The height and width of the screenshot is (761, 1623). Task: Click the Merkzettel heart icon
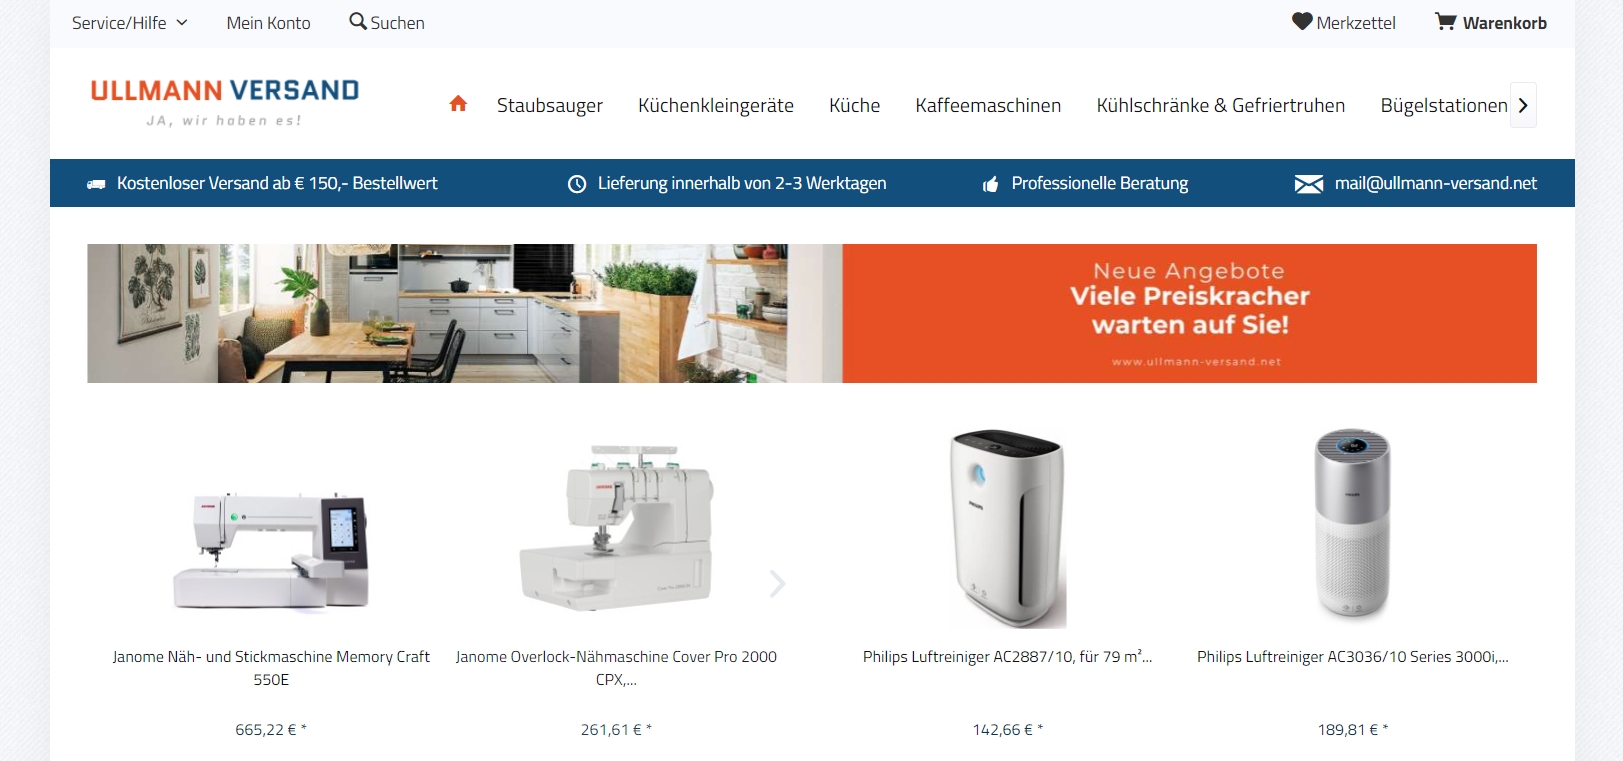click(x=1302, y=21)
